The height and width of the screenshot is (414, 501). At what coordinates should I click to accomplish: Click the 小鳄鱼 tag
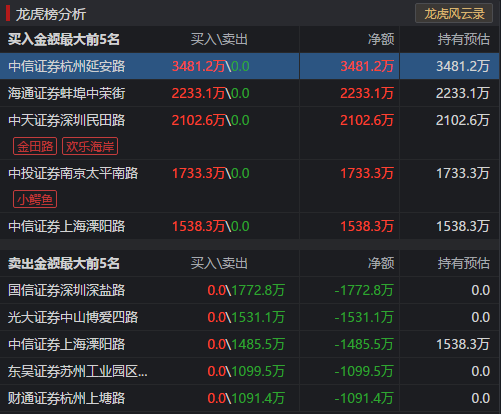click(35, 199)
